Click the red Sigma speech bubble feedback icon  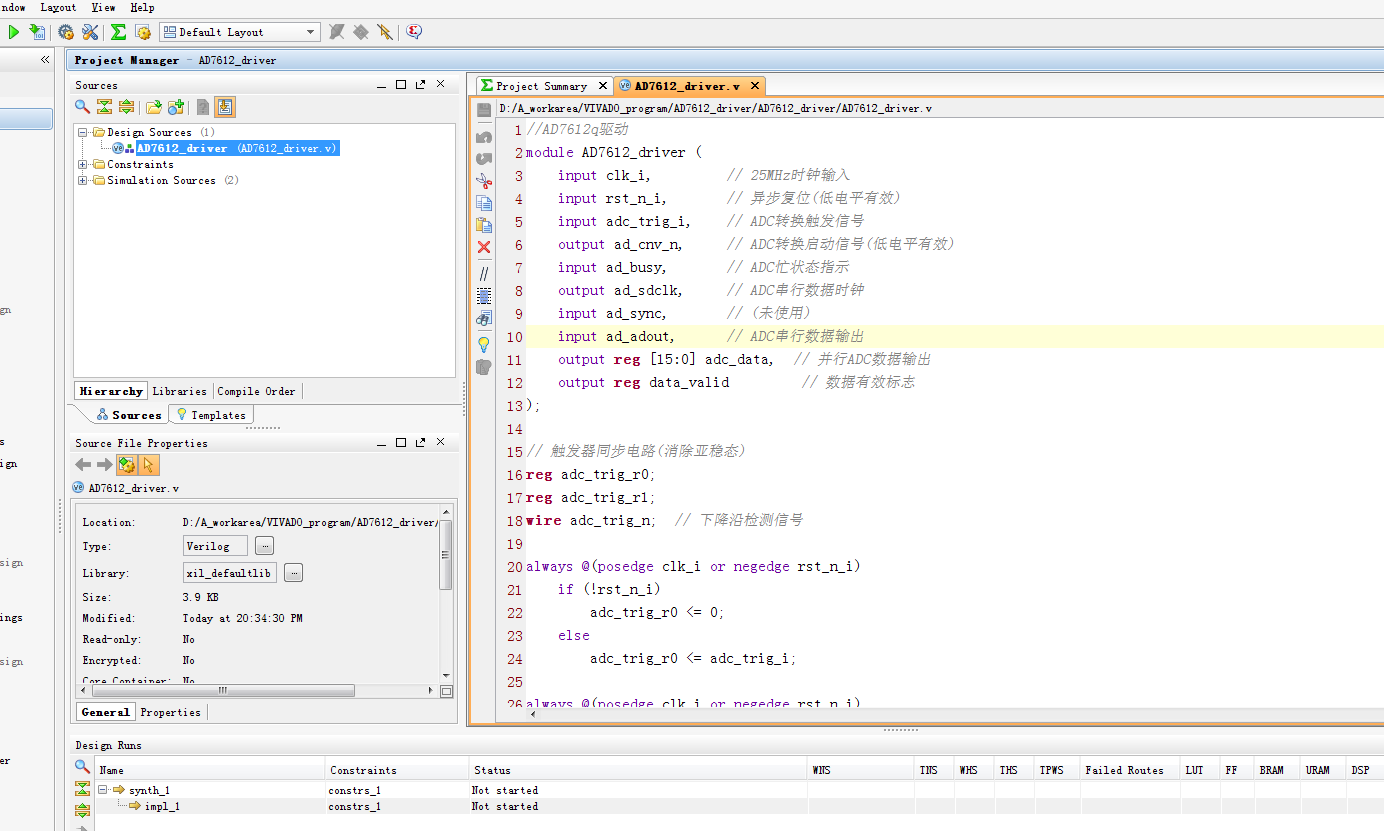coord(414,32)
